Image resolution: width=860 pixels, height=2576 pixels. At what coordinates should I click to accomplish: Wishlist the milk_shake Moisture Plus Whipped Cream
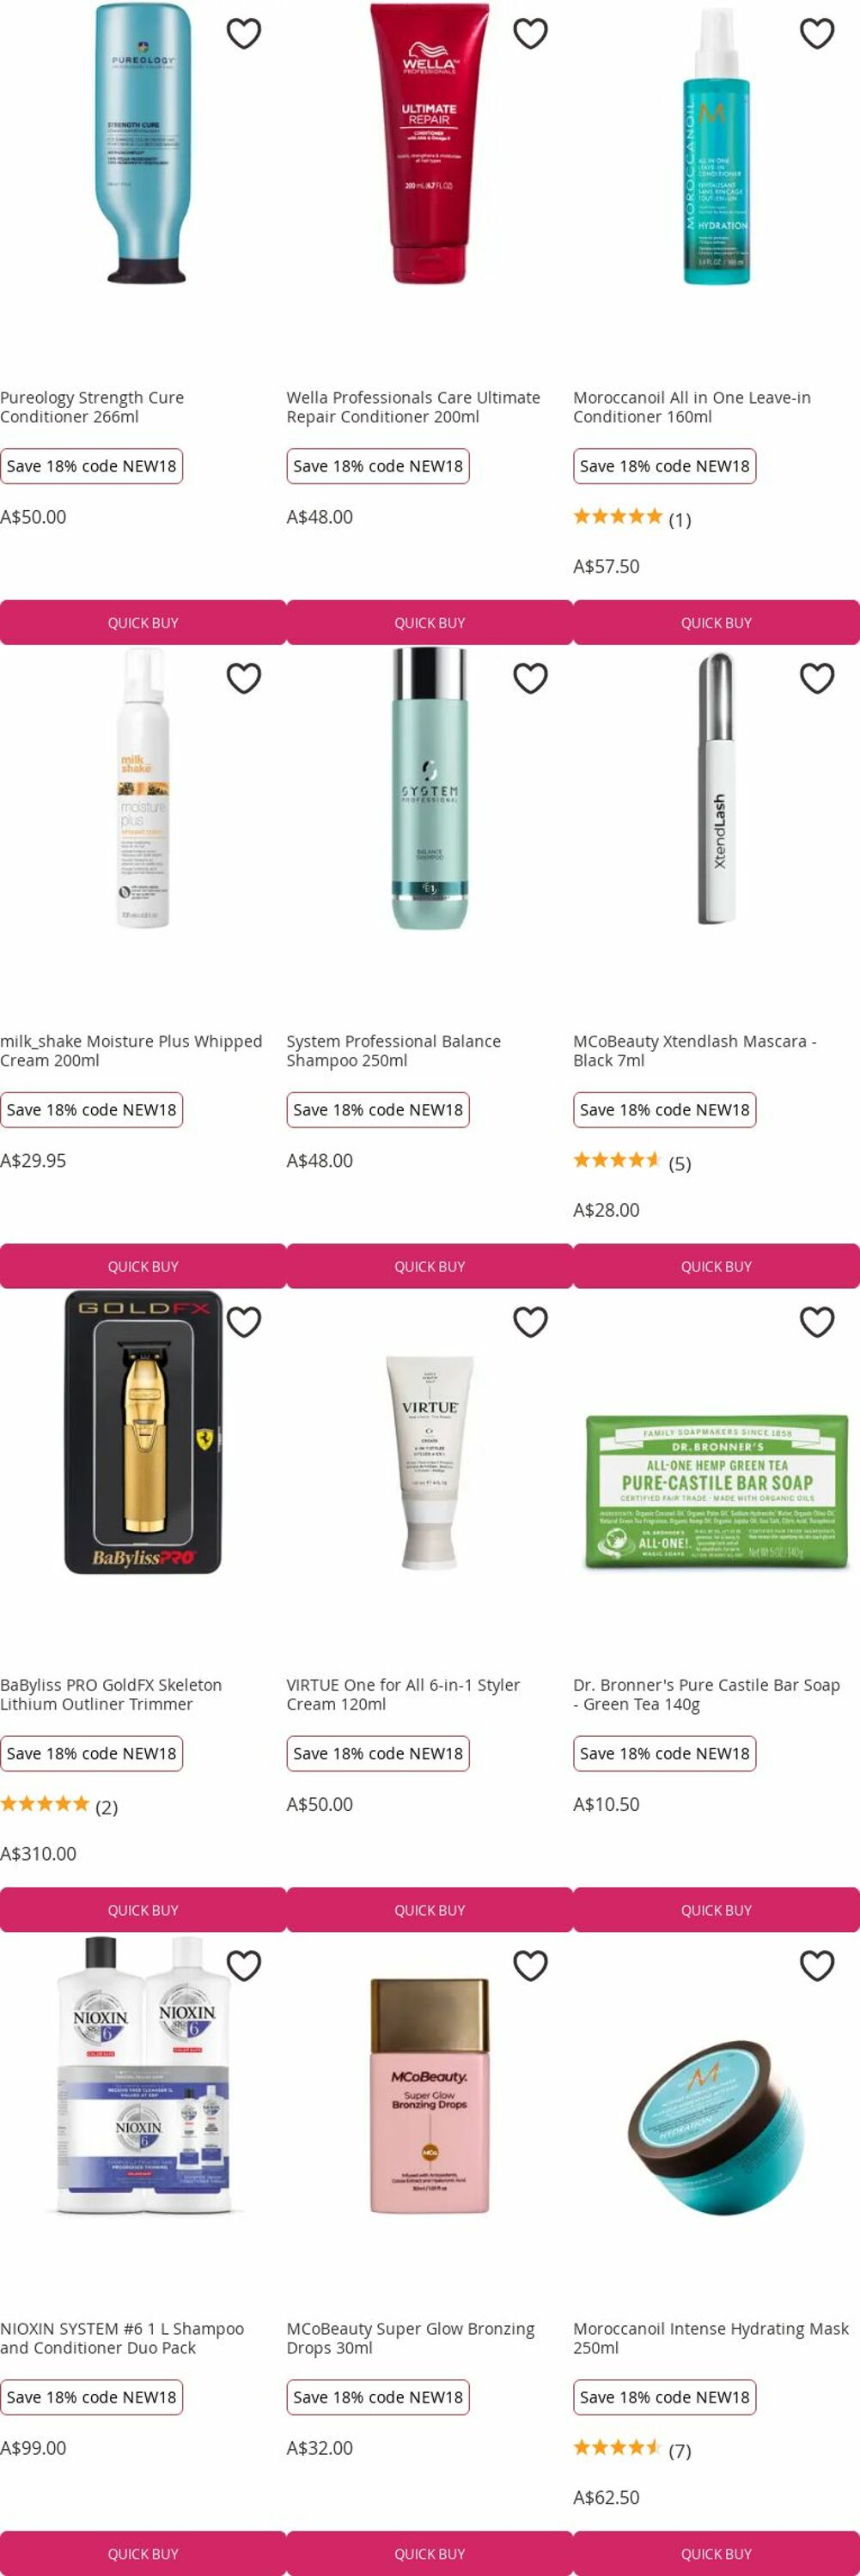click(x=244, y=678)
